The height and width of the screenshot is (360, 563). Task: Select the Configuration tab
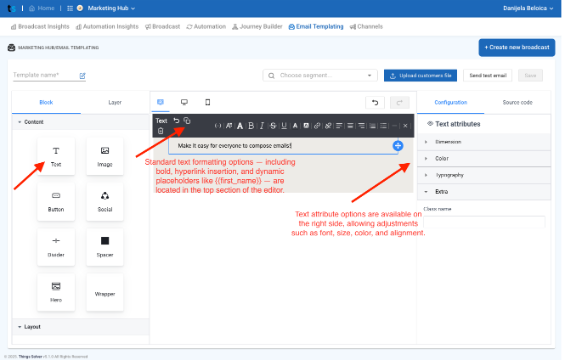pyautogui.click(x=451, y=103)
